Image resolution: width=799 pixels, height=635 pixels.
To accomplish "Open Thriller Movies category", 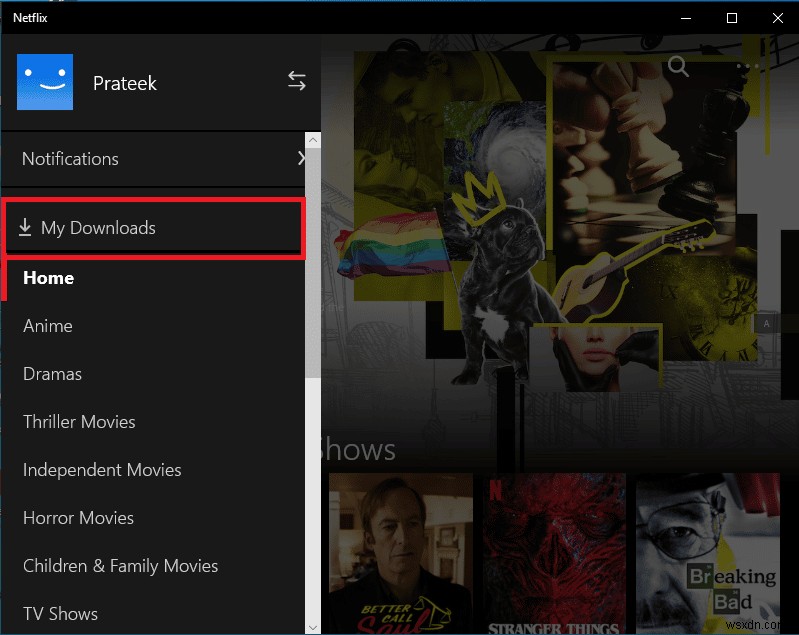I will point(79,422).
